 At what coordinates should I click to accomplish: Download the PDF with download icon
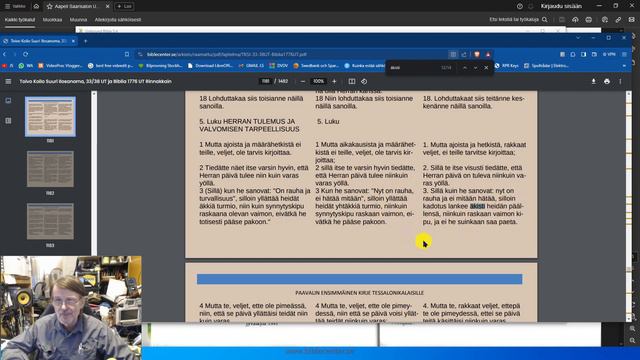[x=593, y=81]
